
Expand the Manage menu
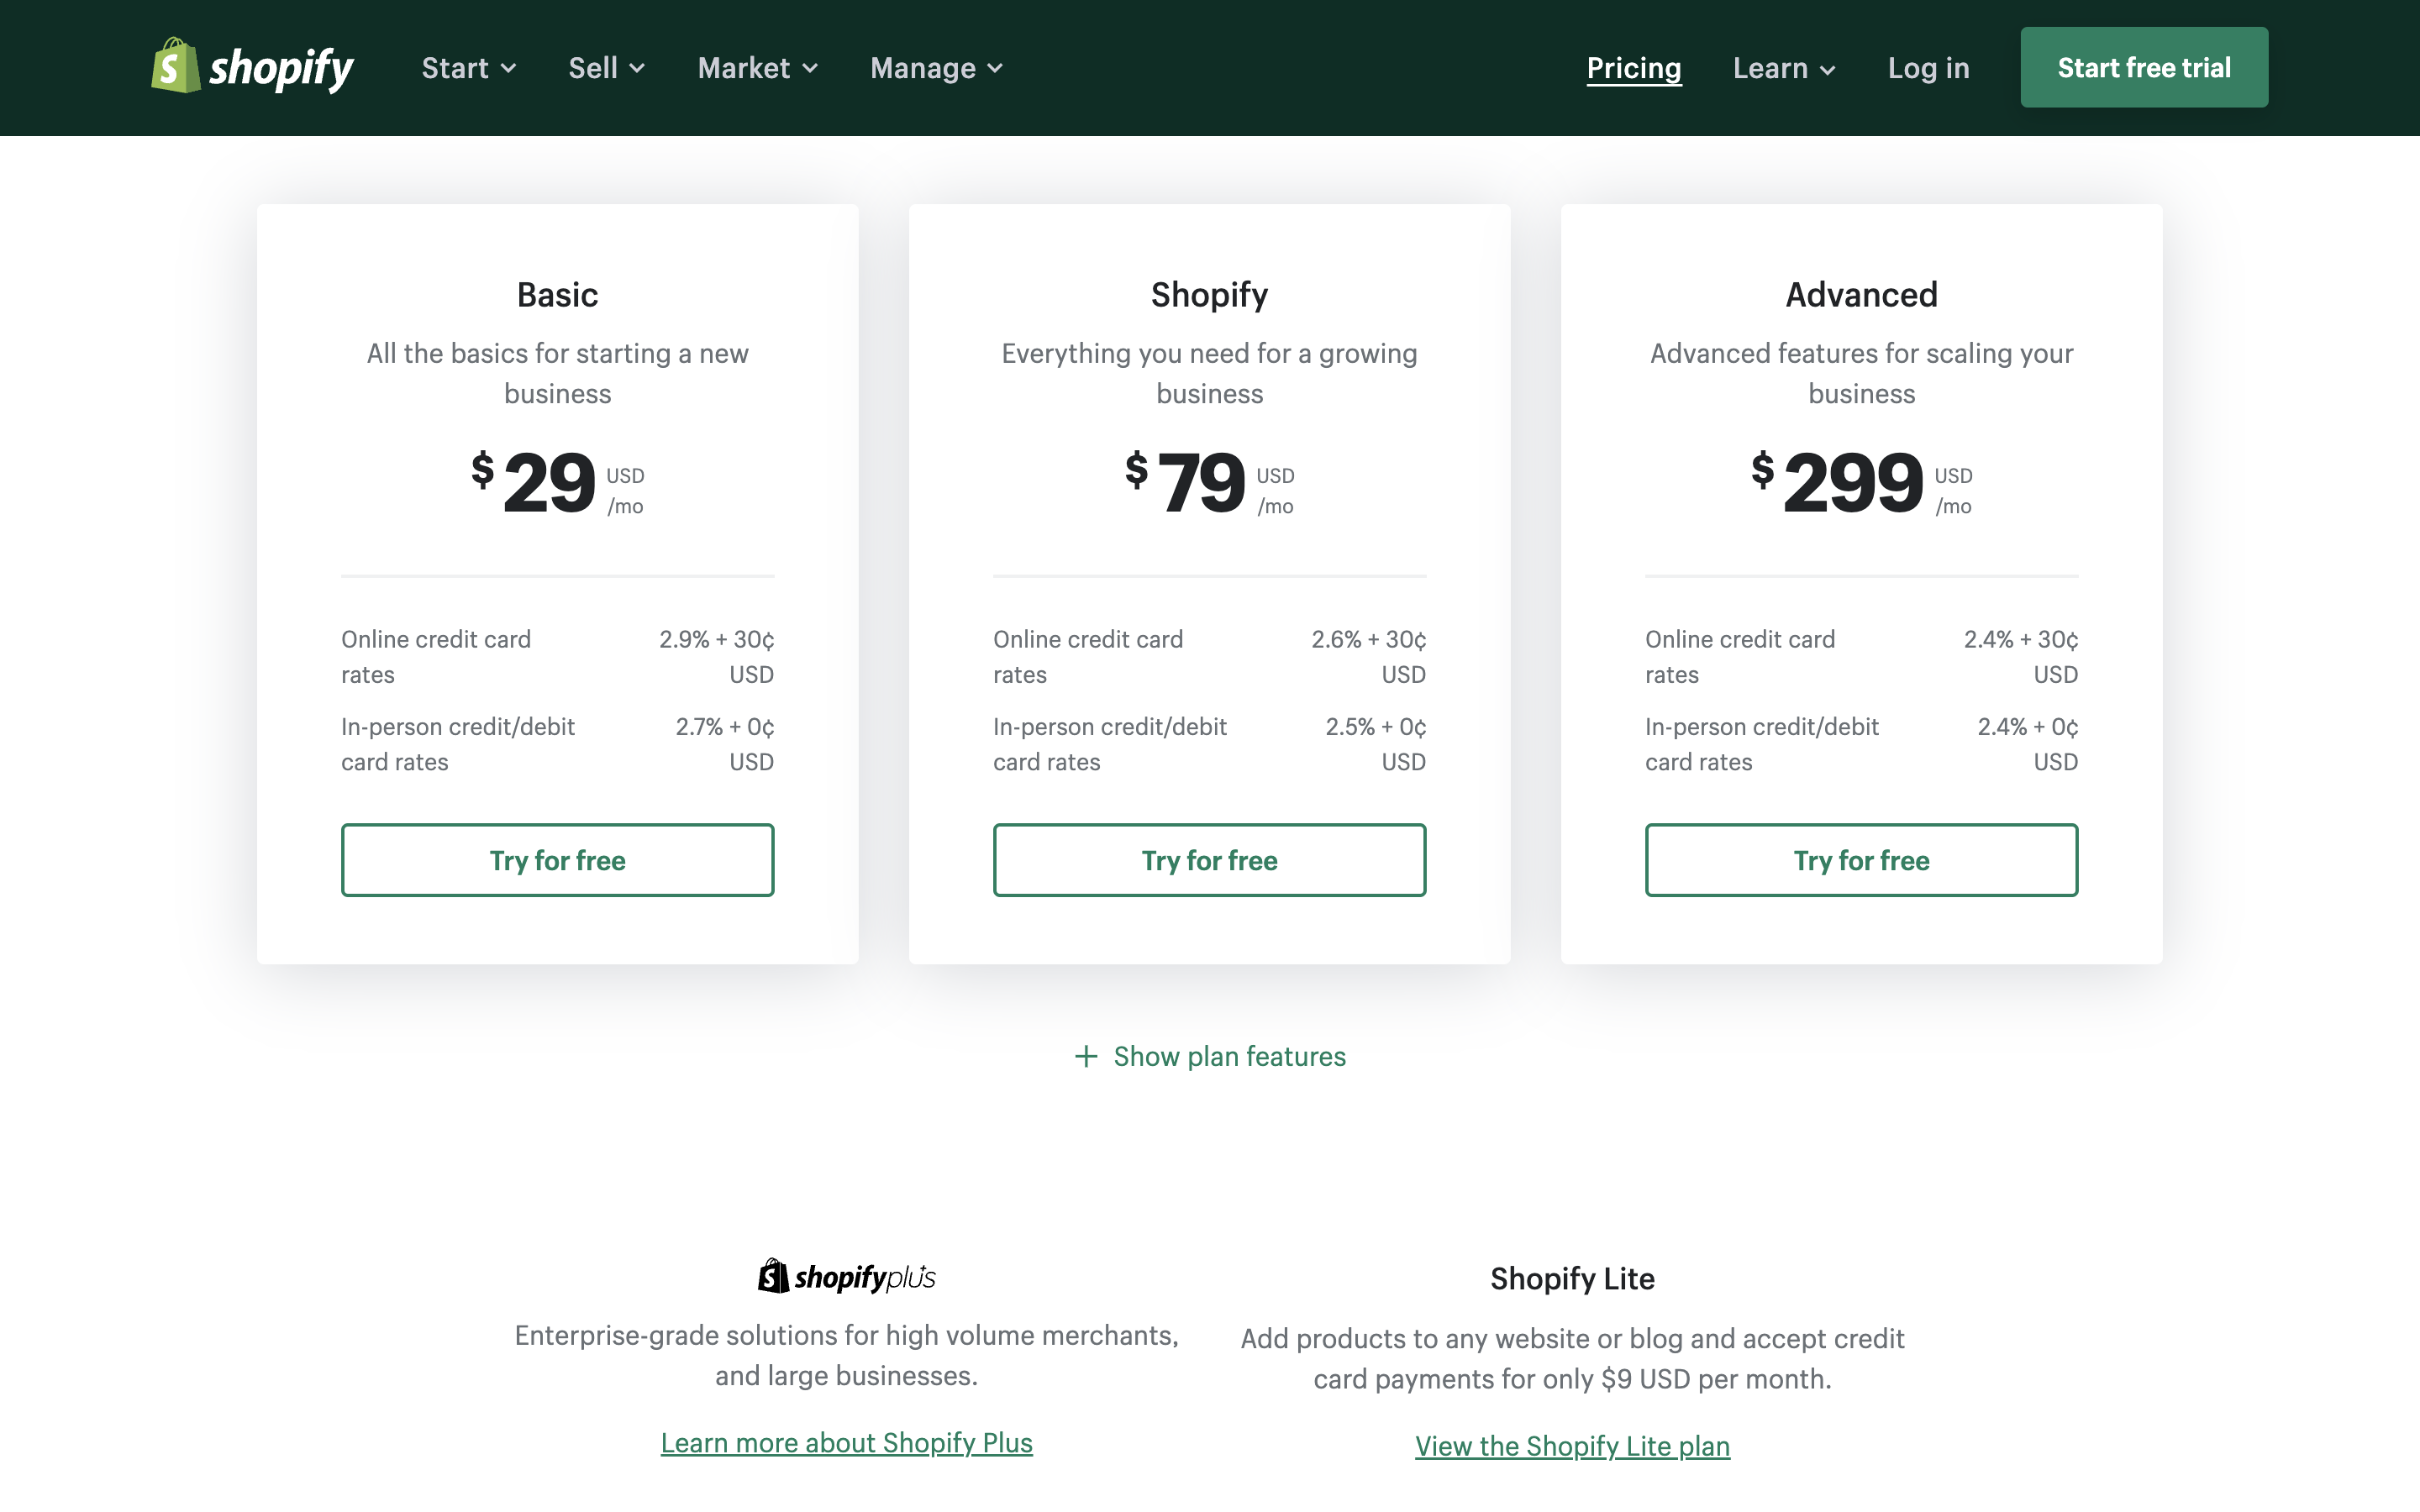[937, 68]
